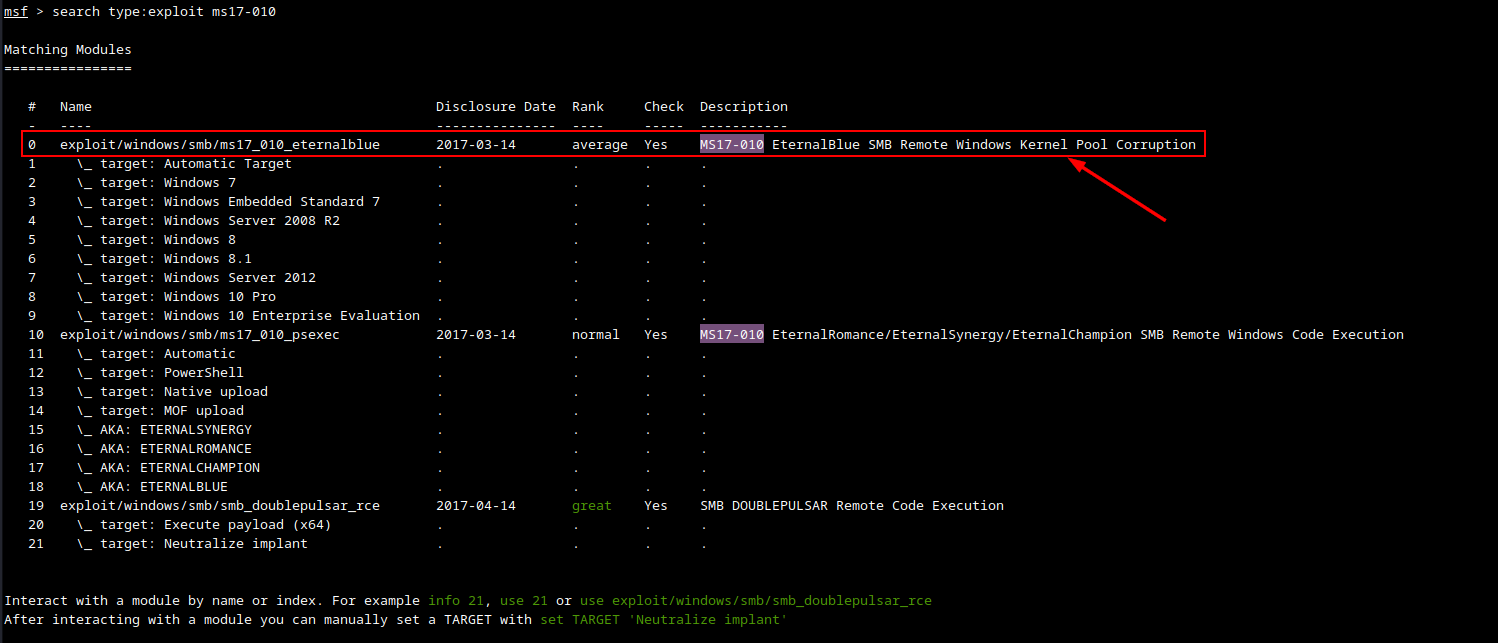Click the 'Name' column header
This screenshot has width=1498, height=643.
(x=75, y=107)
